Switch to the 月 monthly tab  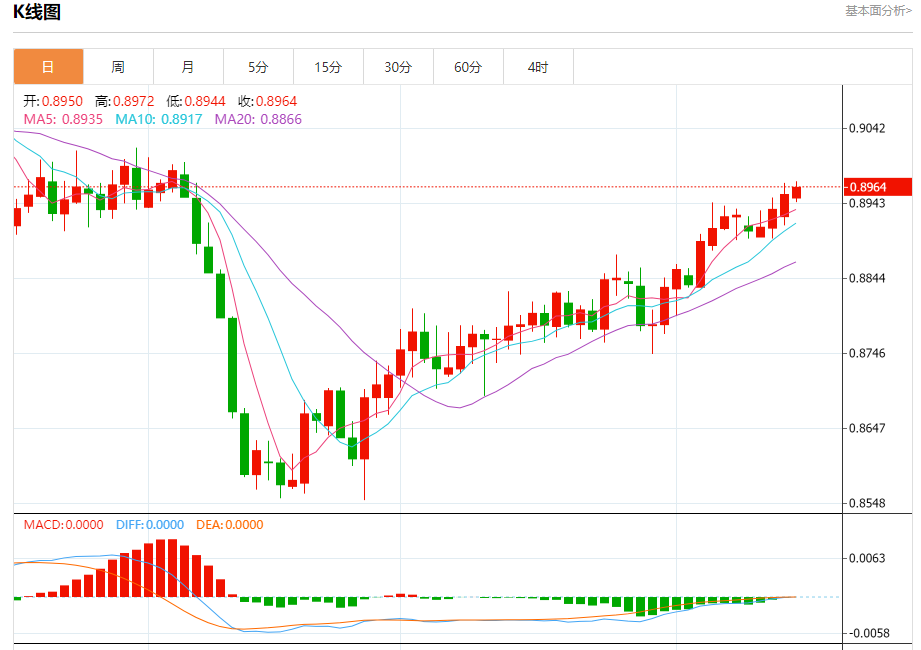point(188,67)
